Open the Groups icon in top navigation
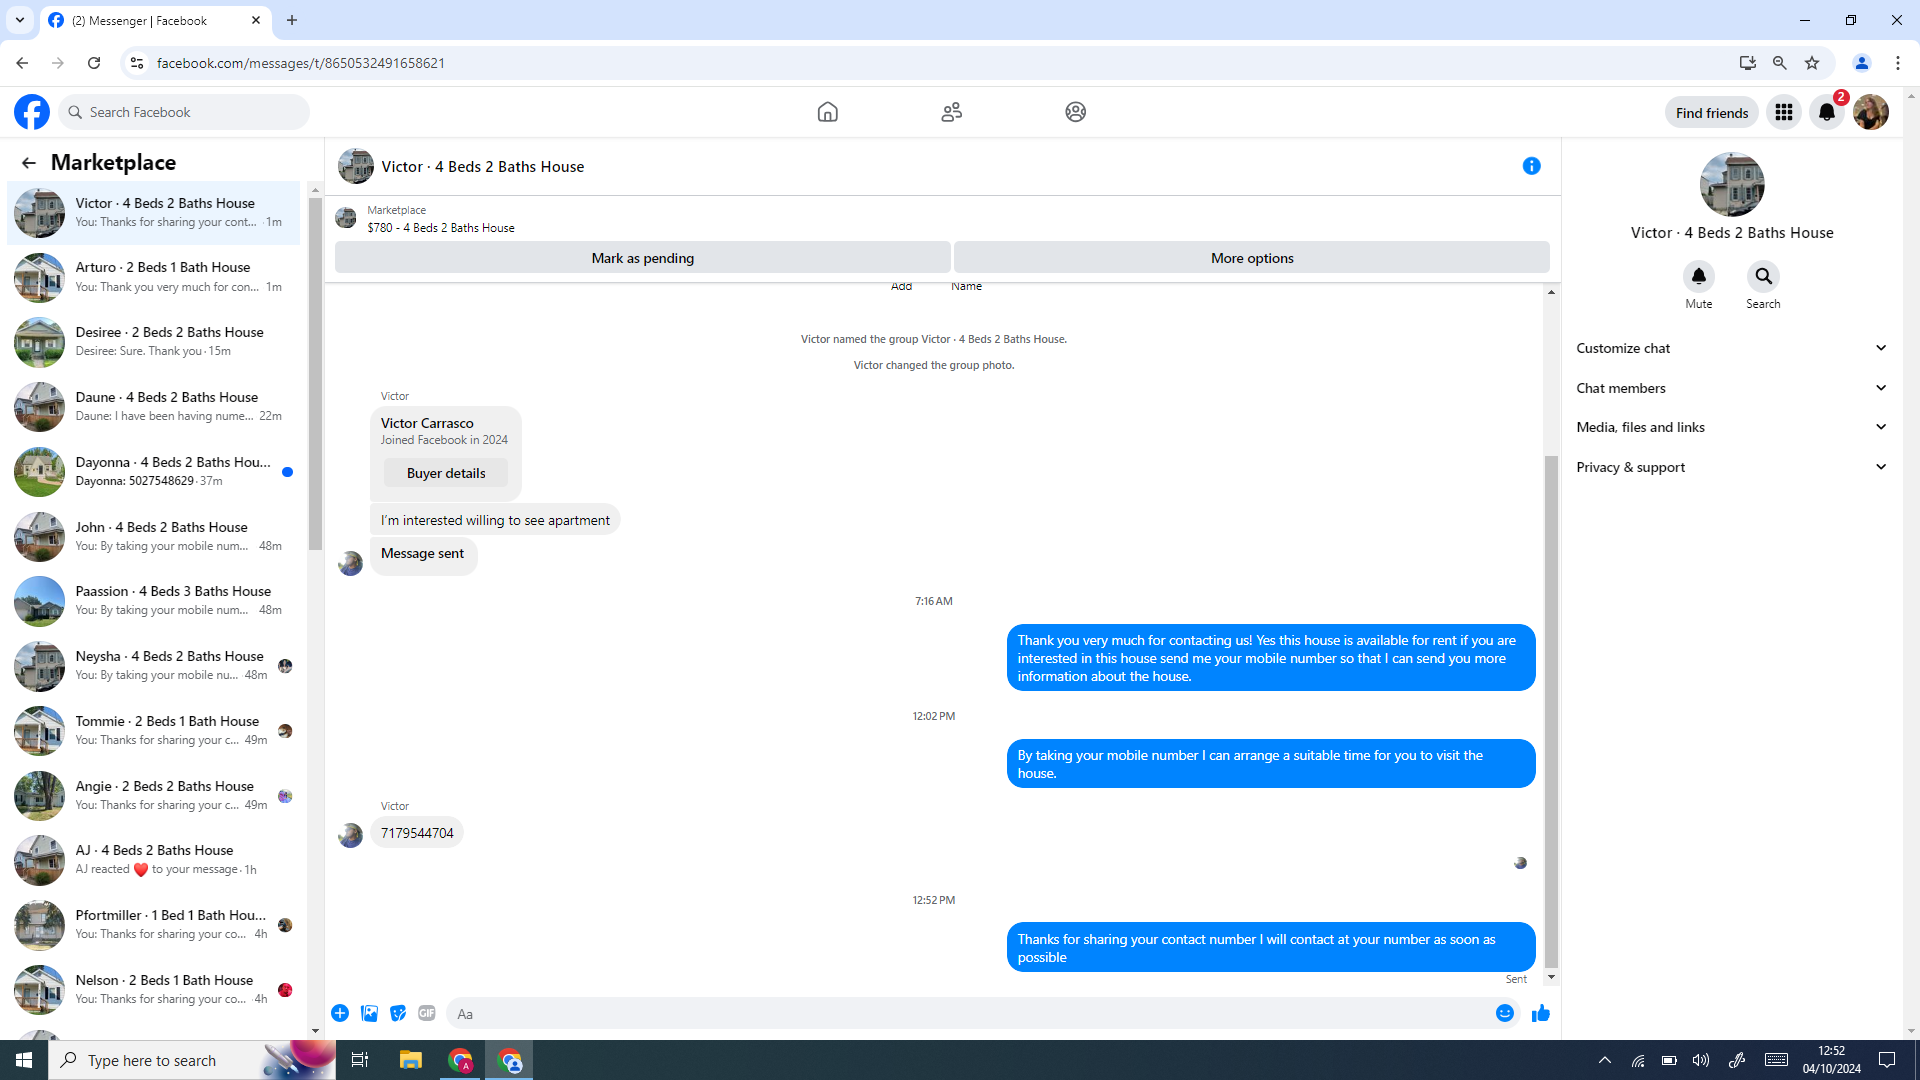This screenshot has width=1920, height=1080. [1075, 112]
